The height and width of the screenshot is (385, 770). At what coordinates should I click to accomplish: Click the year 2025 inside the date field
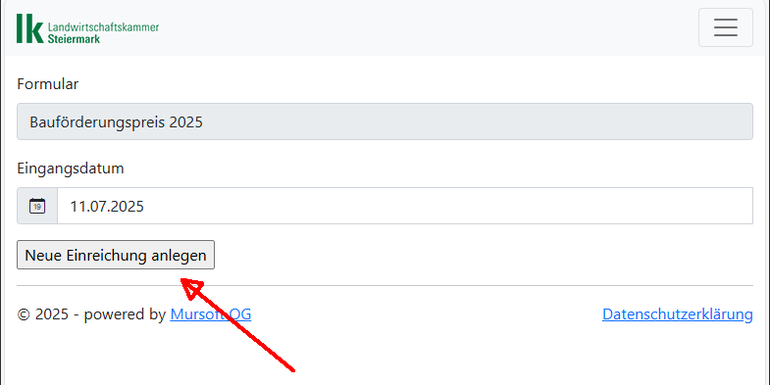pos(128,206)
